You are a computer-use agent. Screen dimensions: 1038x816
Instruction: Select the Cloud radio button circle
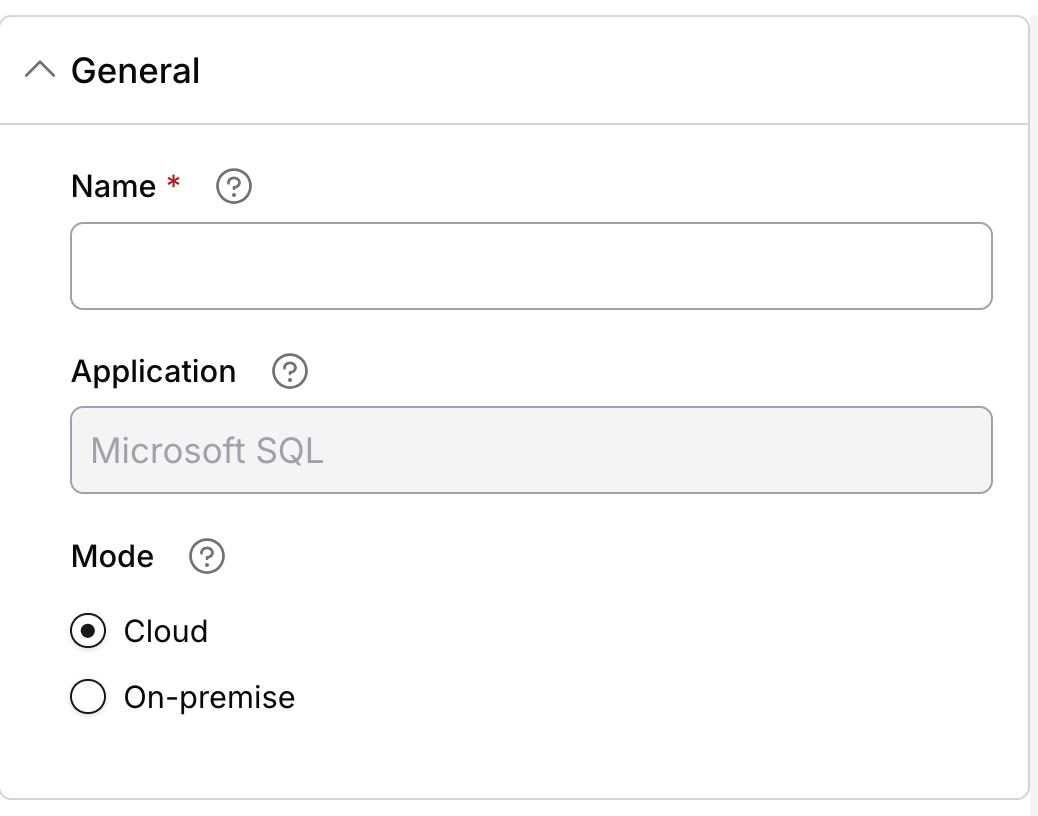[88, 632]
